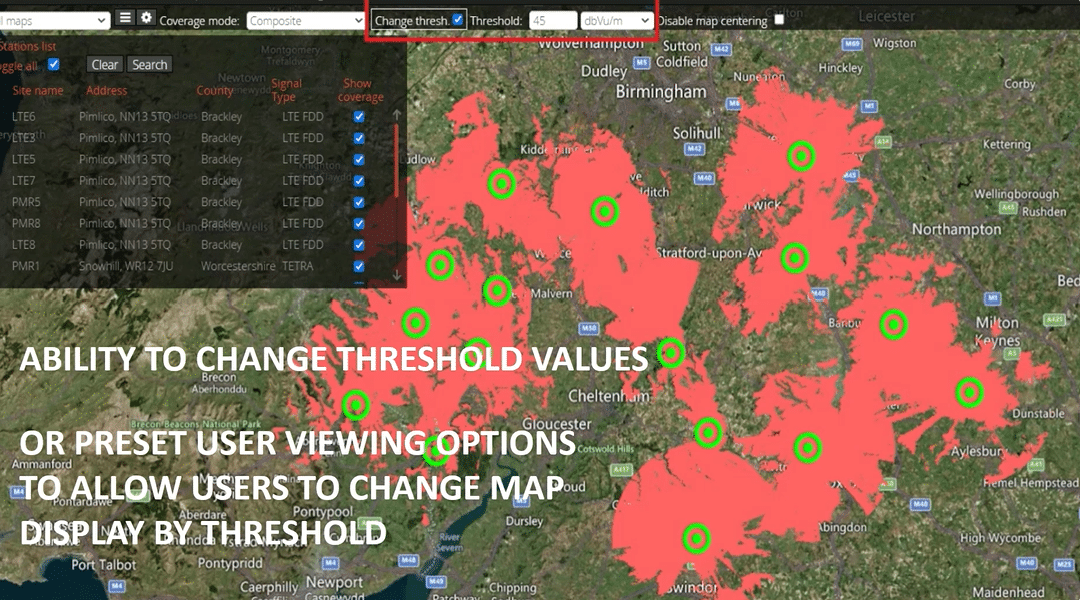Uncheck show coverage for LTE8
The image size is (1080, 600).
tap(359, 245)
